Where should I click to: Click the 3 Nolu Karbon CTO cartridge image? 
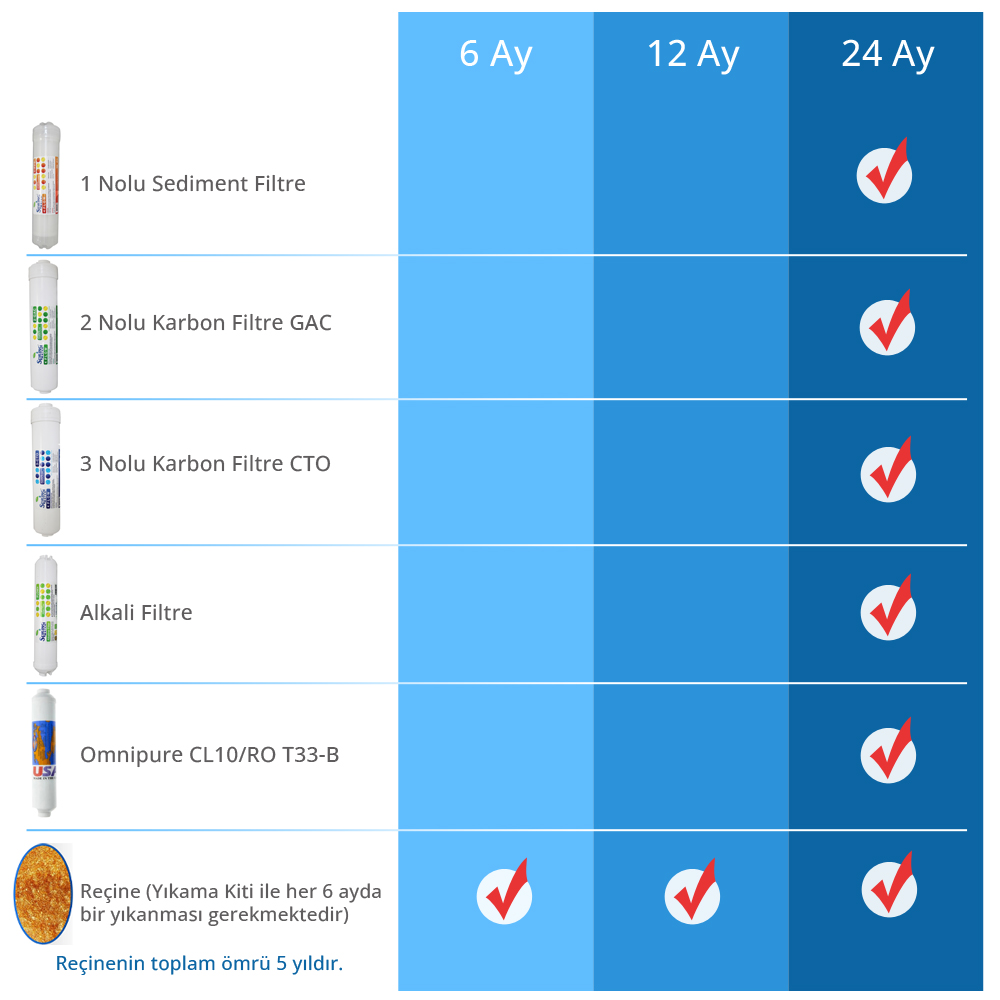click(x=45, y=470)
